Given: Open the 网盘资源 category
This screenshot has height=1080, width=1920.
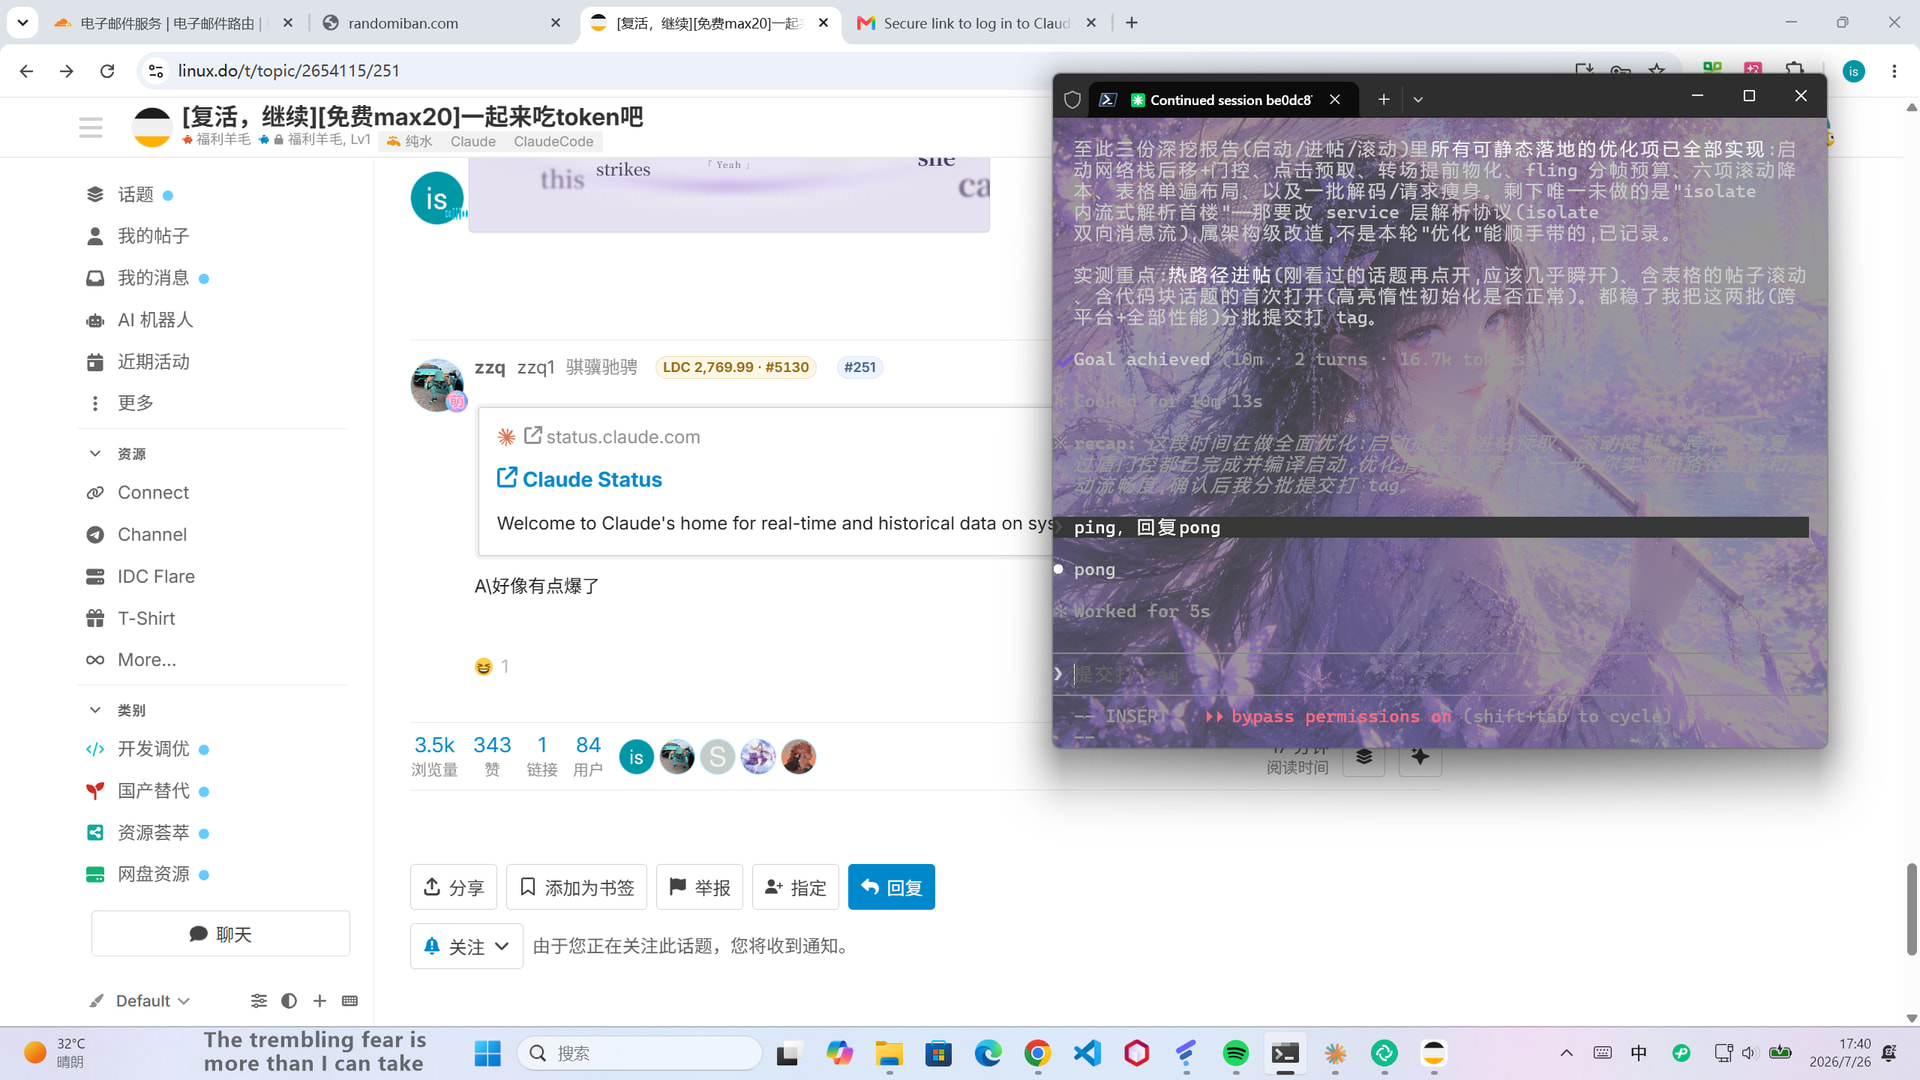Looking at the screenshot, I should point(153,874).
